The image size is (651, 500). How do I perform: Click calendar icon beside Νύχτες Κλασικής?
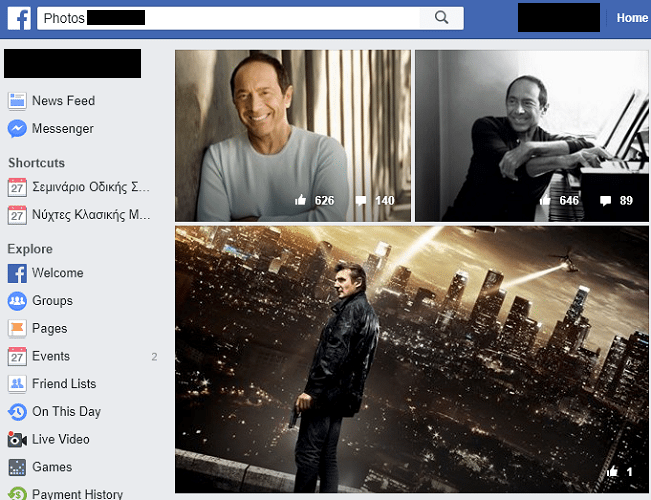coord(17,215)
